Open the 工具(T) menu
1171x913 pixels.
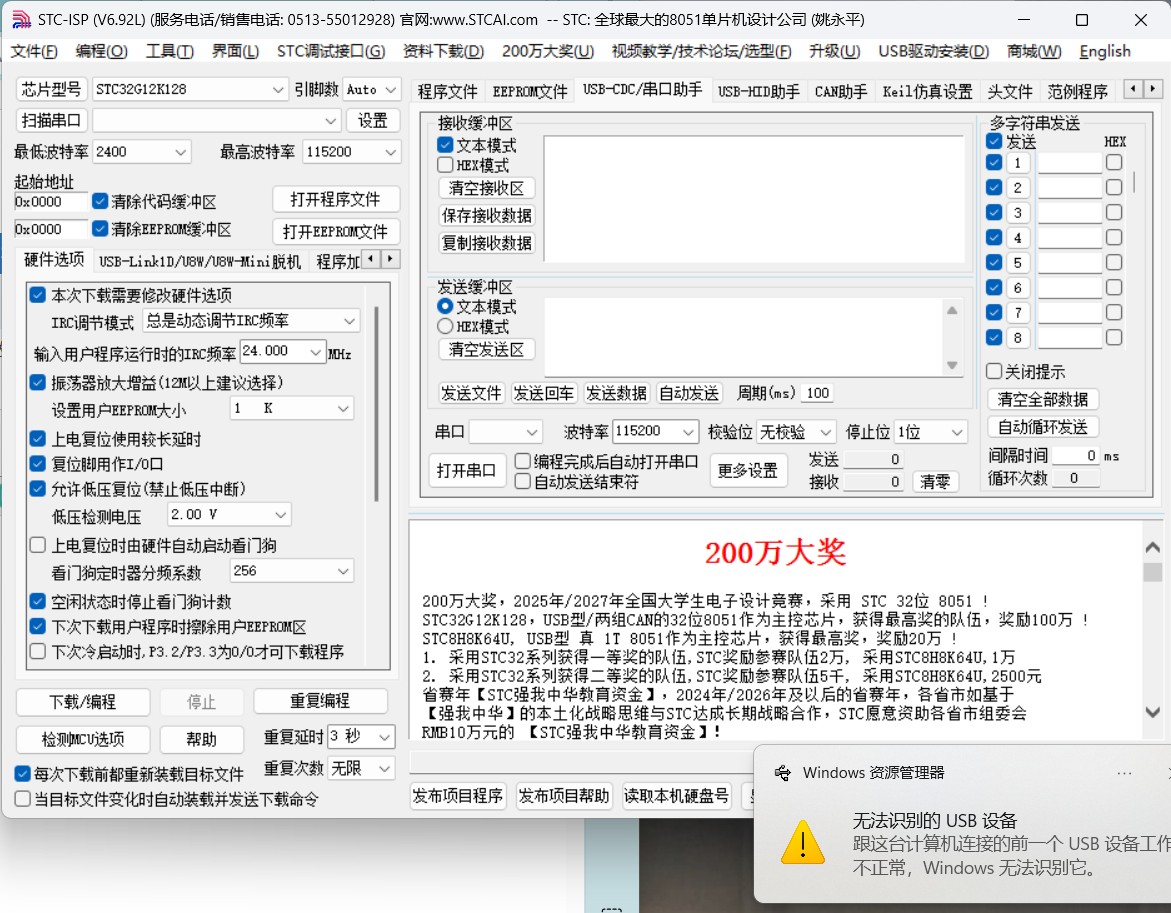(170, 52)
